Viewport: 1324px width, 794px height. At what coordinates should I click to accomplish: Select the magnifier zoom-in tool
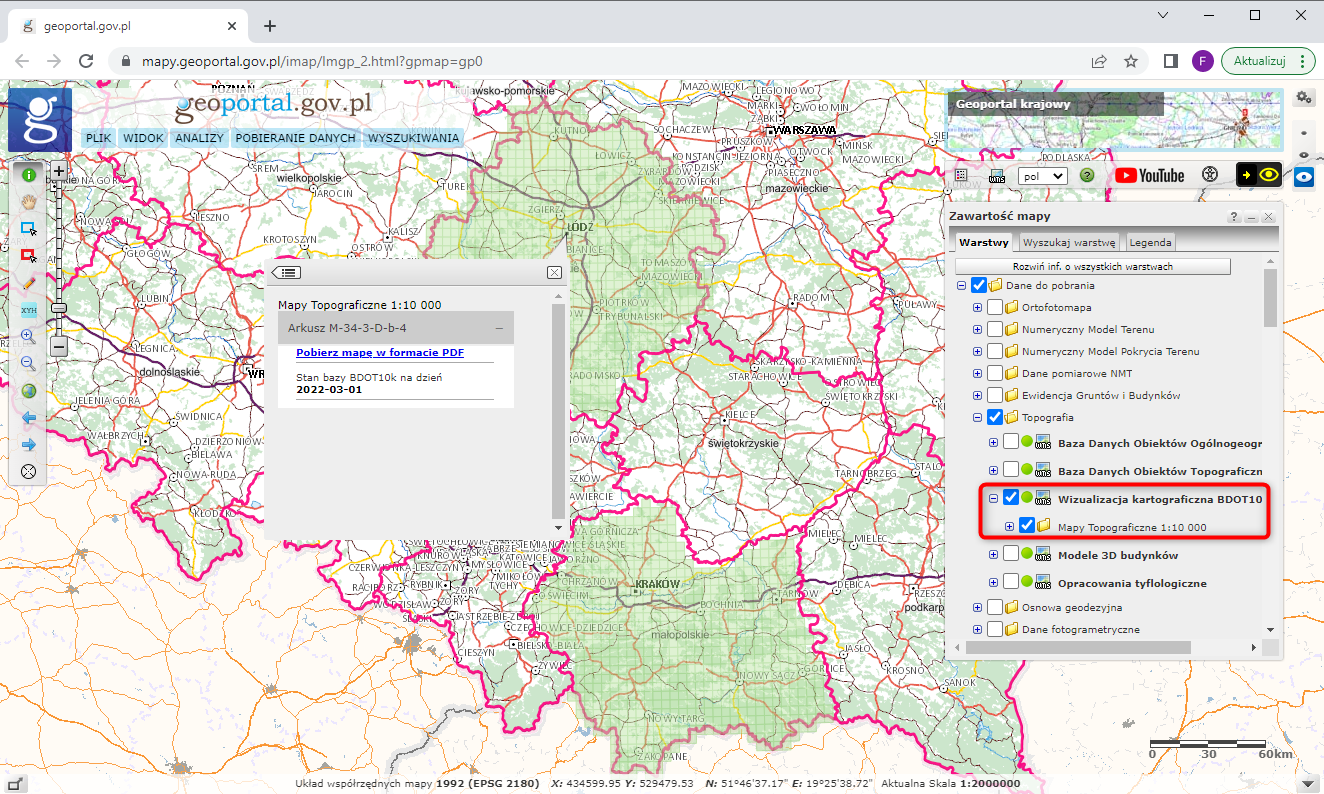click(29, 337)
